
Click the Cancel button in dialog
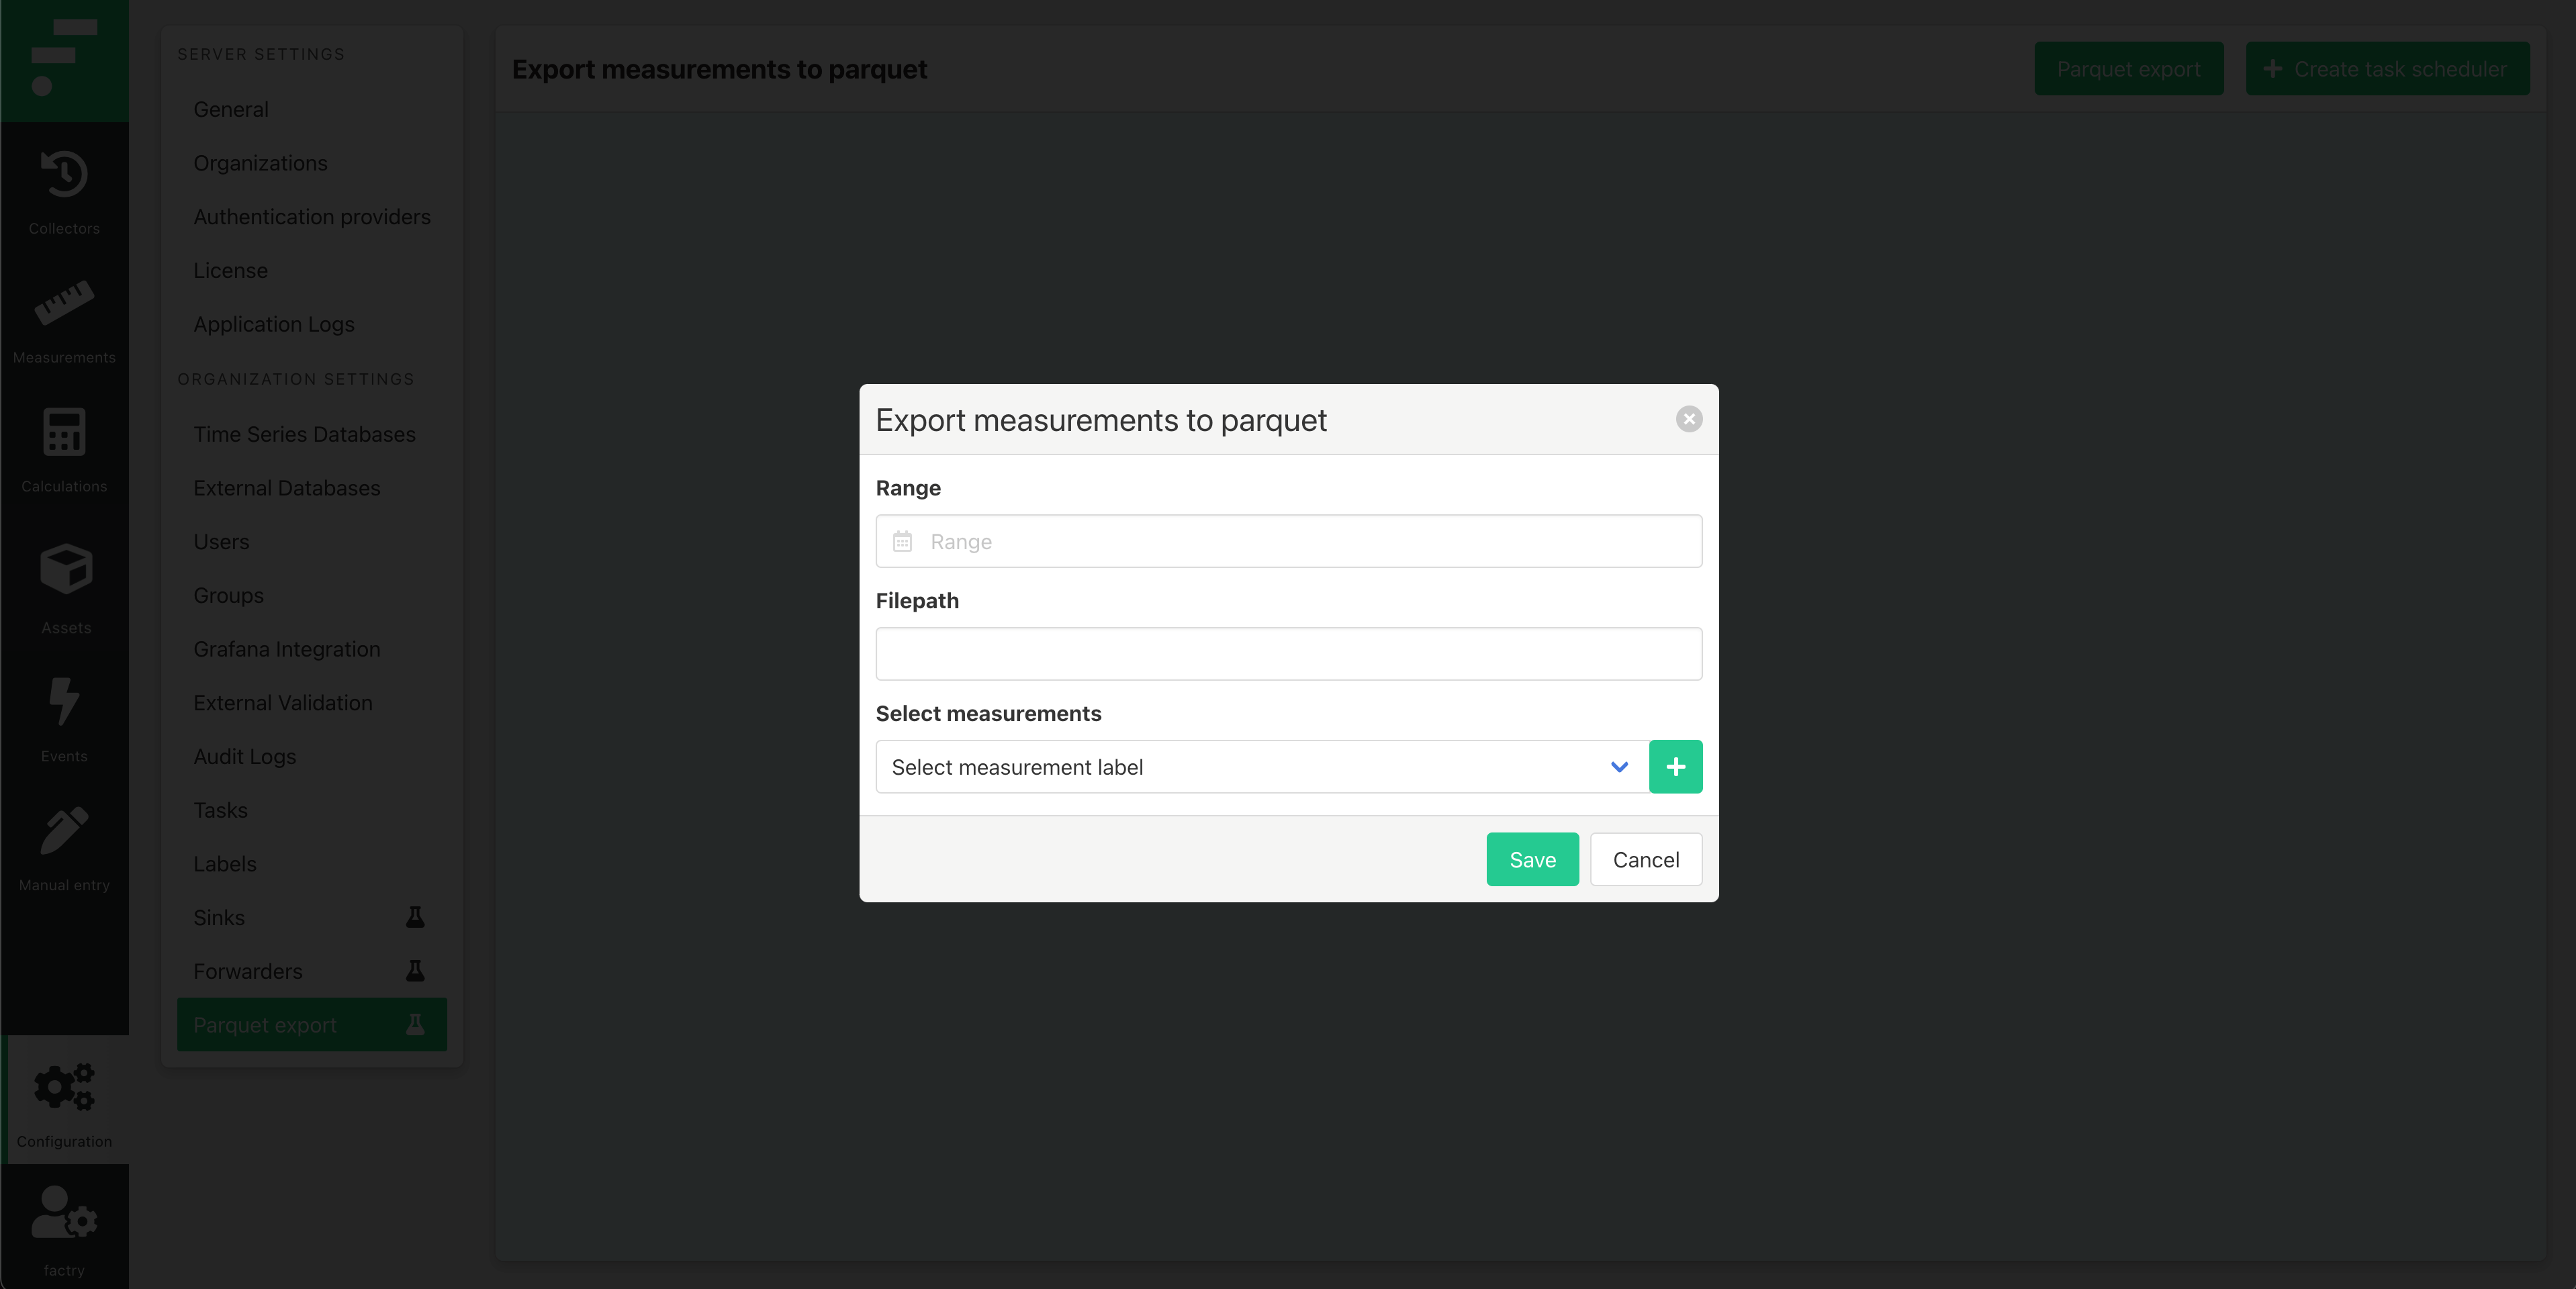(x=1645, y=858)
